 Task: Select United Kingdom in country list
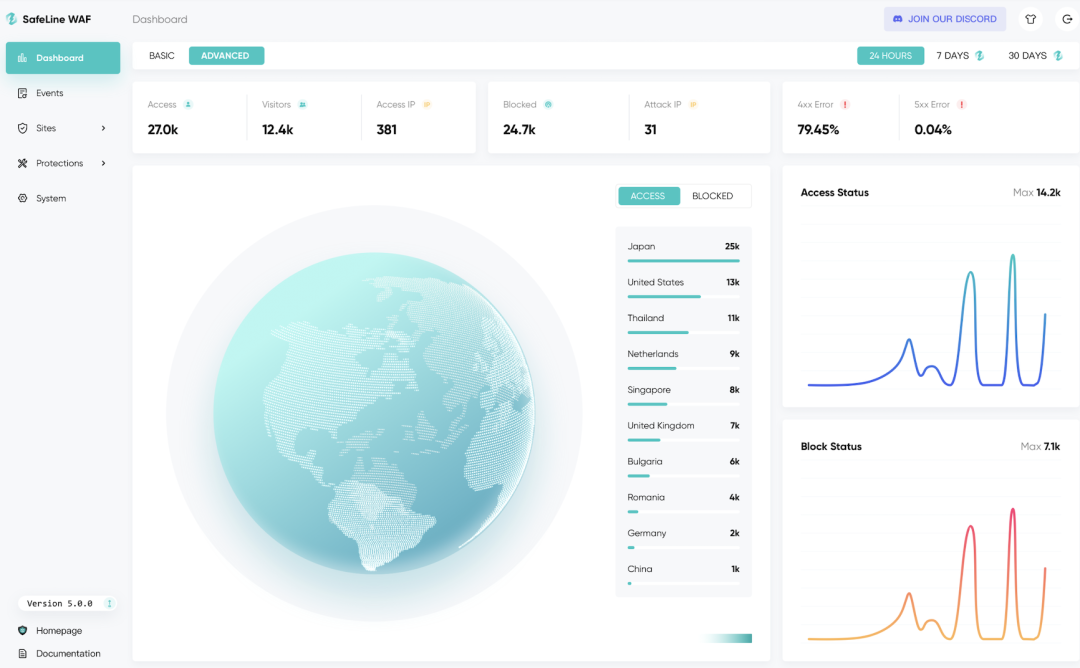pos(683,430)
